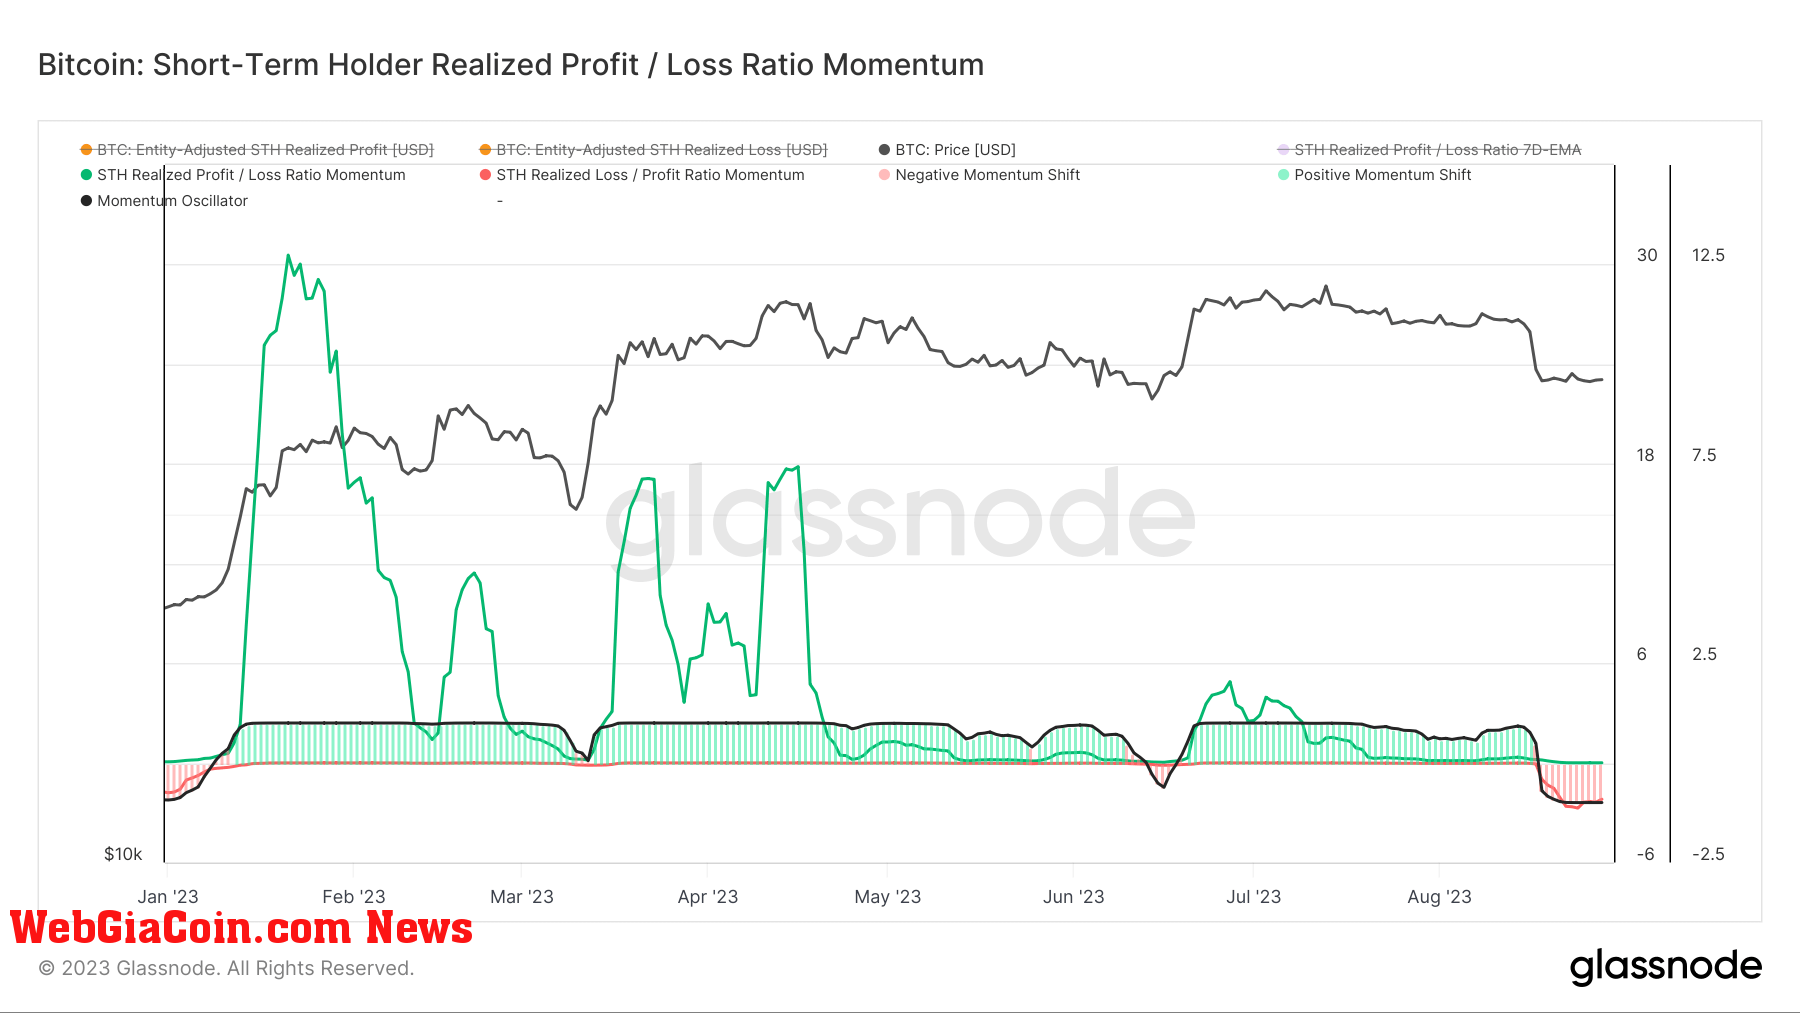Click black dot beside Momentum Oscillator
Image resolution: width=1800 pixels, height=1013 pixels.
86,201
